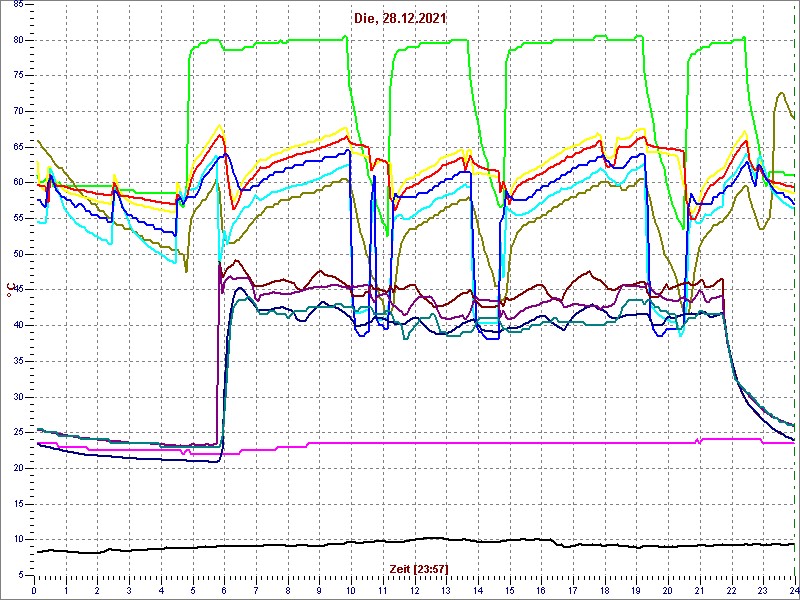Click hour '14' on the time axis

point(478,590)
